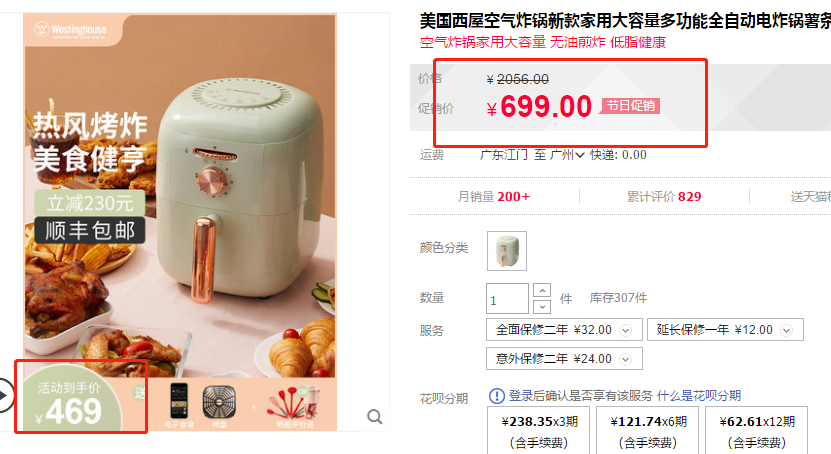
Task: Click the magnifier zoom icon on product image
Action: click(x=375, y=417)
